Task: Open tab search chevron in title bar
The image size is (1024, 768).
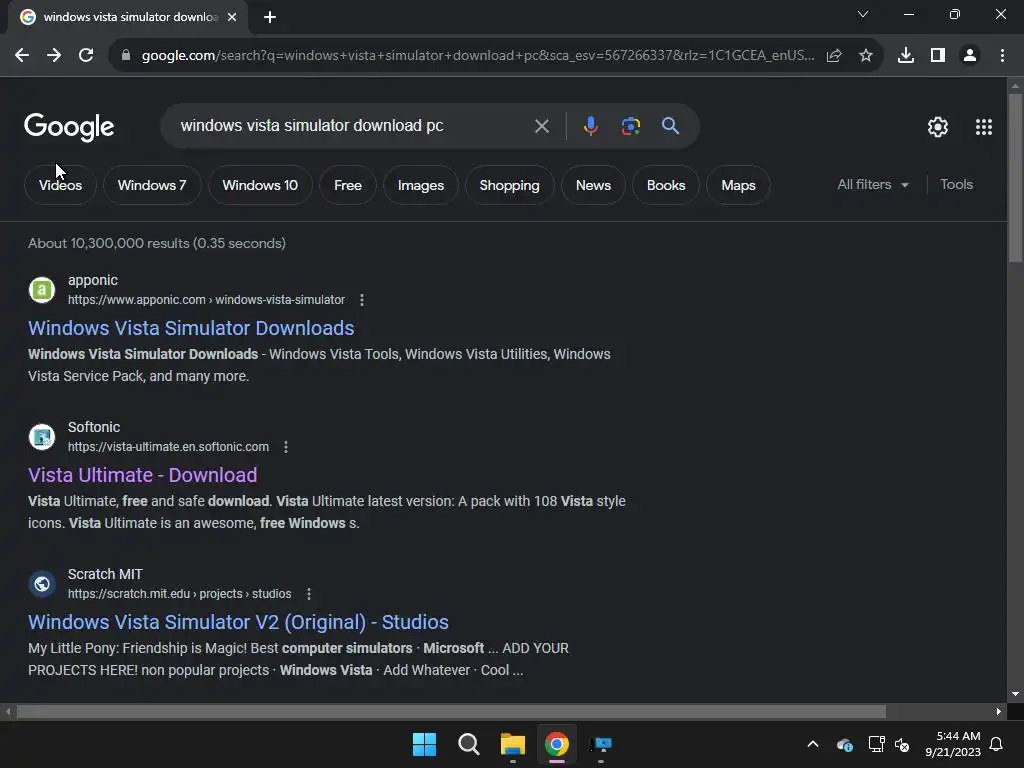Action: point(863,14)
